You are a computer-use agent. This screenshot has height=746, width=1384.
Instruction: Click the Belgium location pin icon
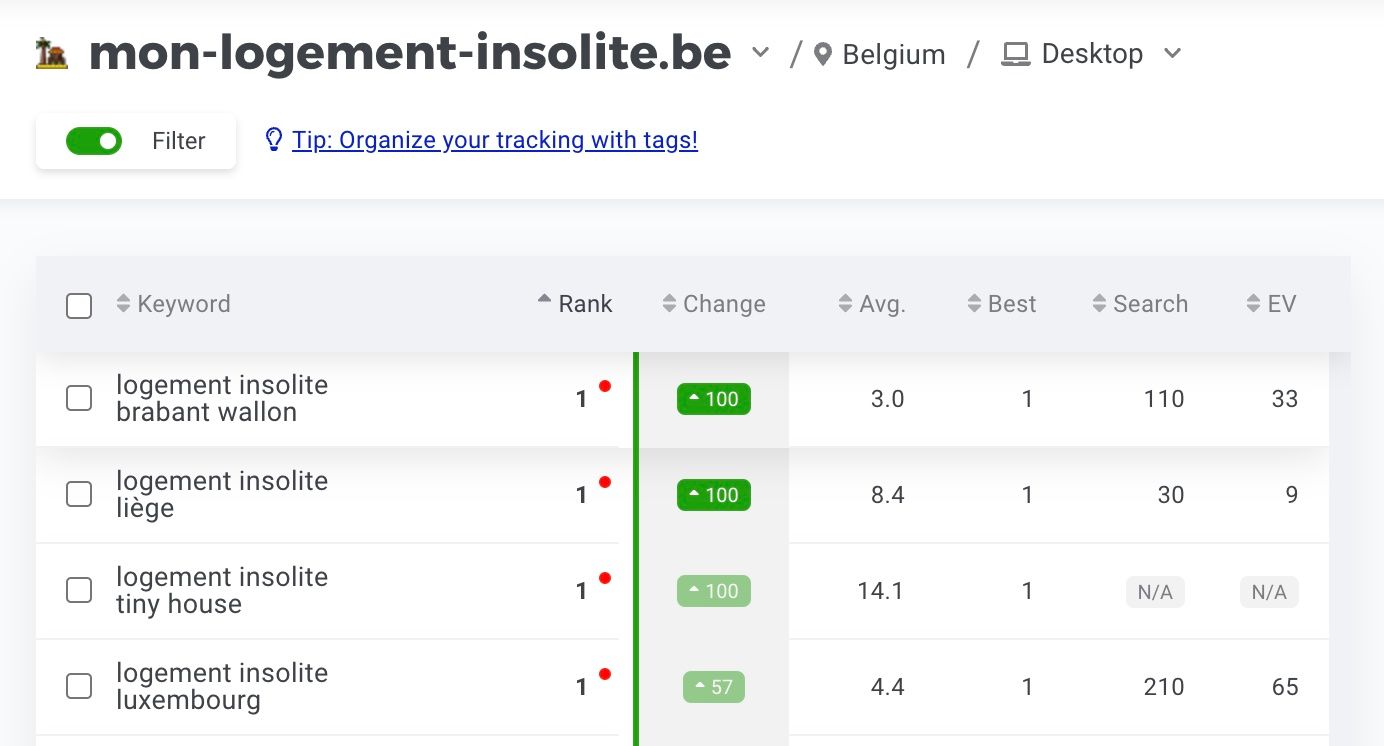tap(823, 54)
